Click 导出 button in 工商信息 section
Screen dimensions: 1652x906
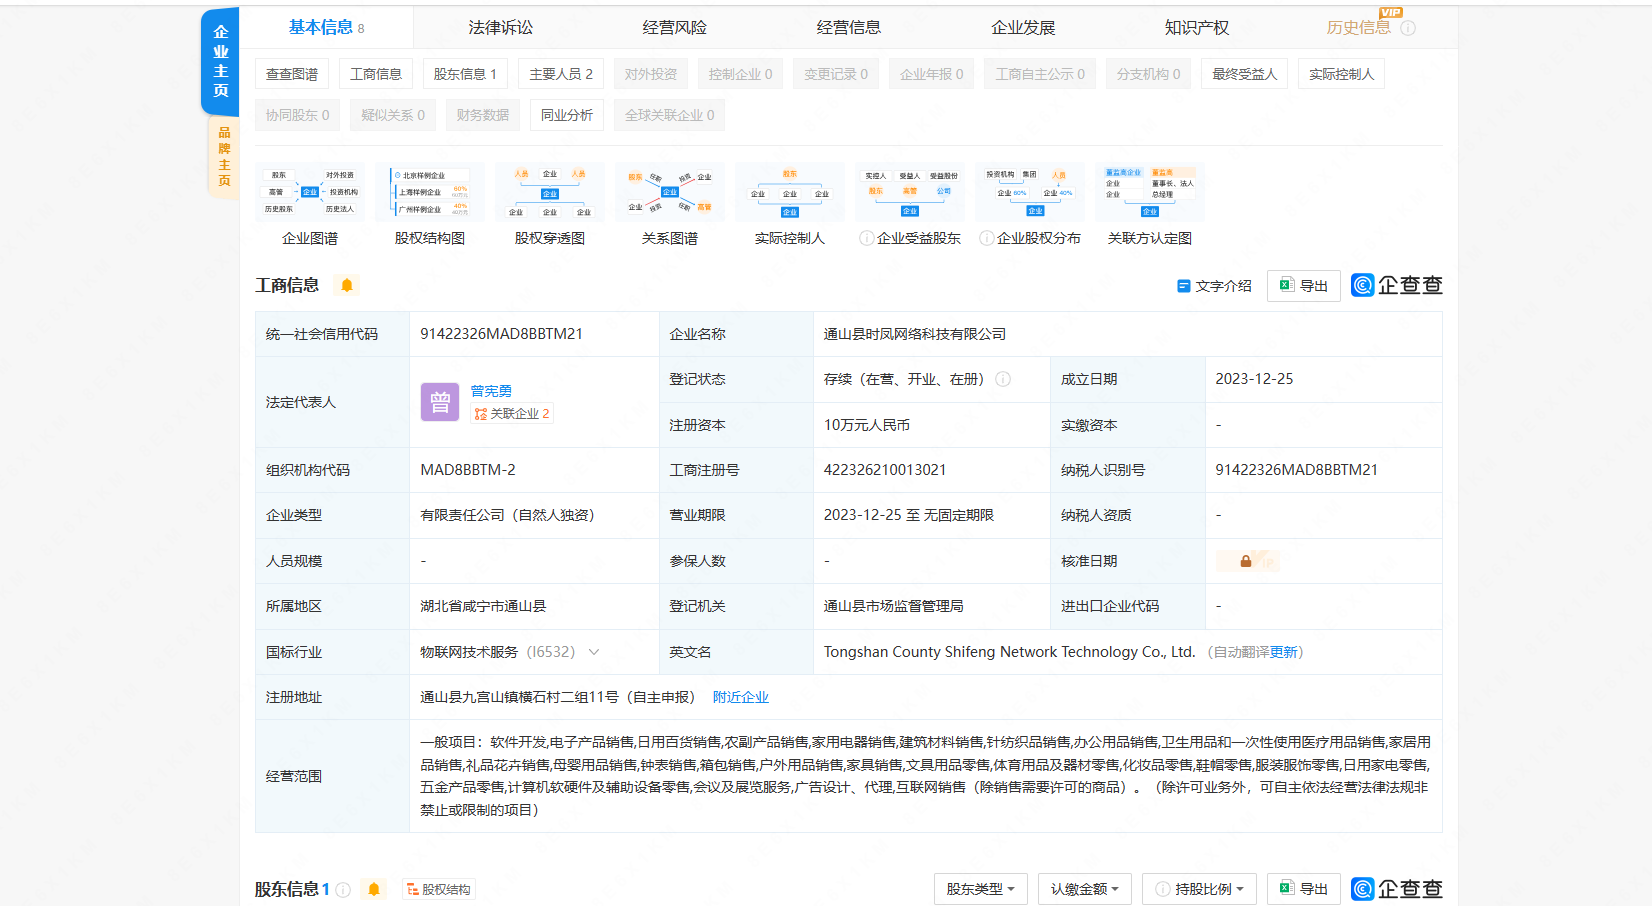[x=1303, y=286]
